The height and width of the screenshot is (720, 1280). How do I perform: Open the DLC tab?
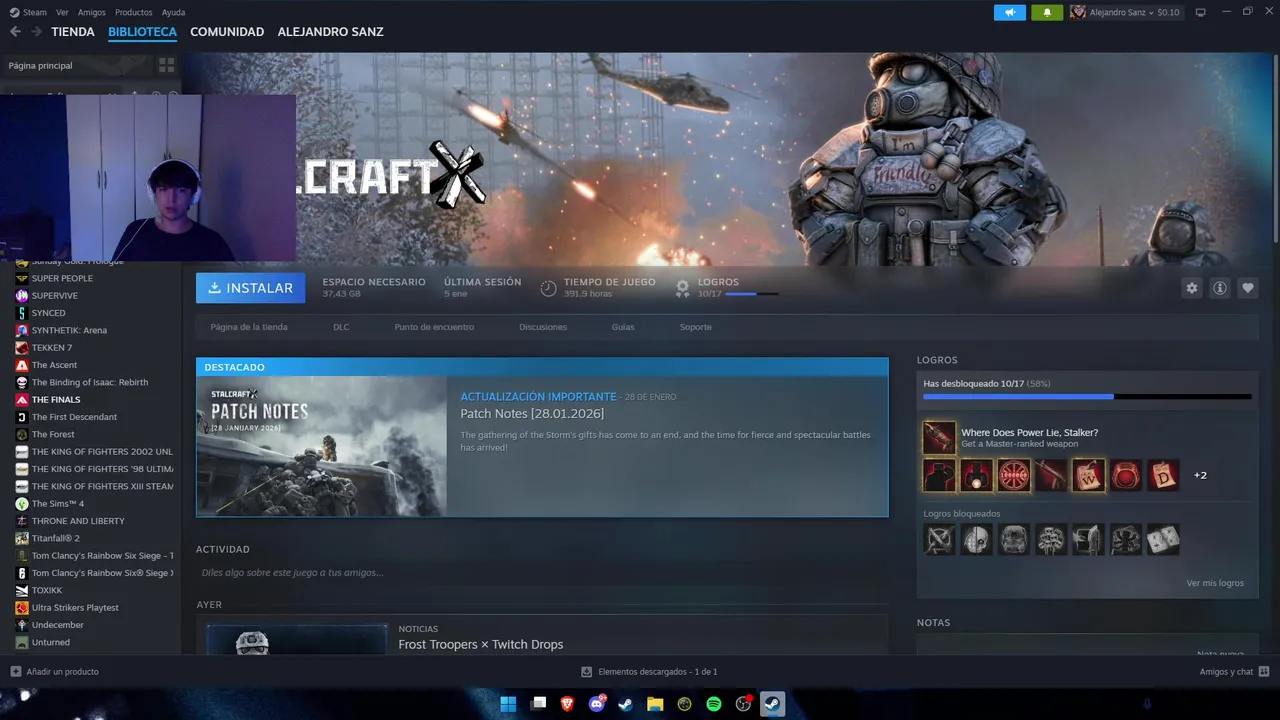tap(341, 327)
